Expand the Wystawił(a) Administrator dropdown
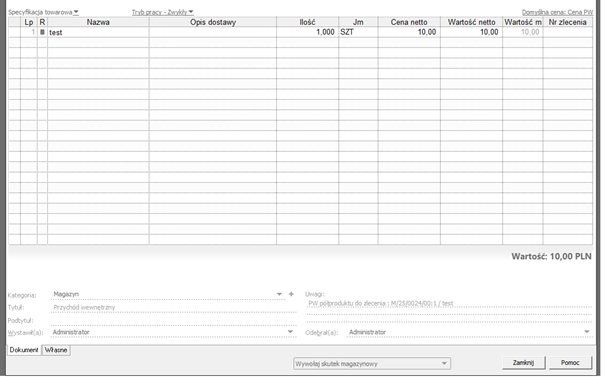Screen dimensions: 605x377 tap(291, 332)
